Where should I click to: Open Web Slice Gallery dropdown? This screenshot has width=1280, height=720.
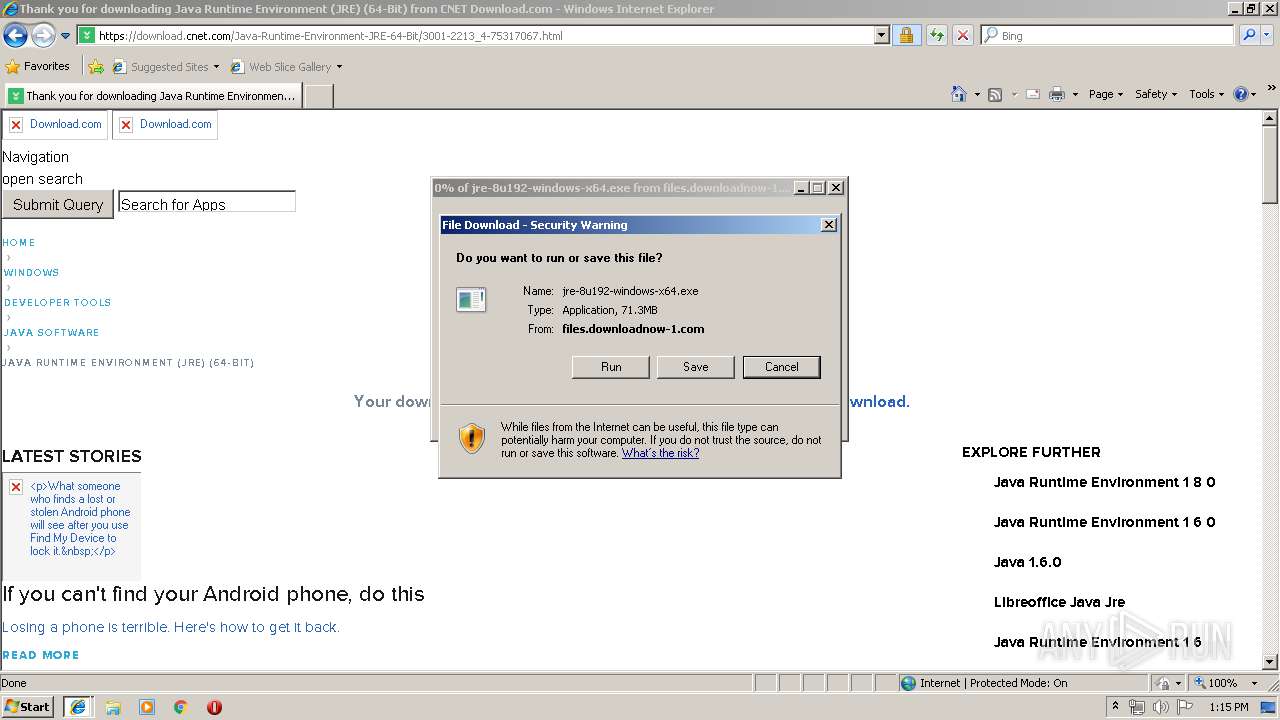click(286, 67)
